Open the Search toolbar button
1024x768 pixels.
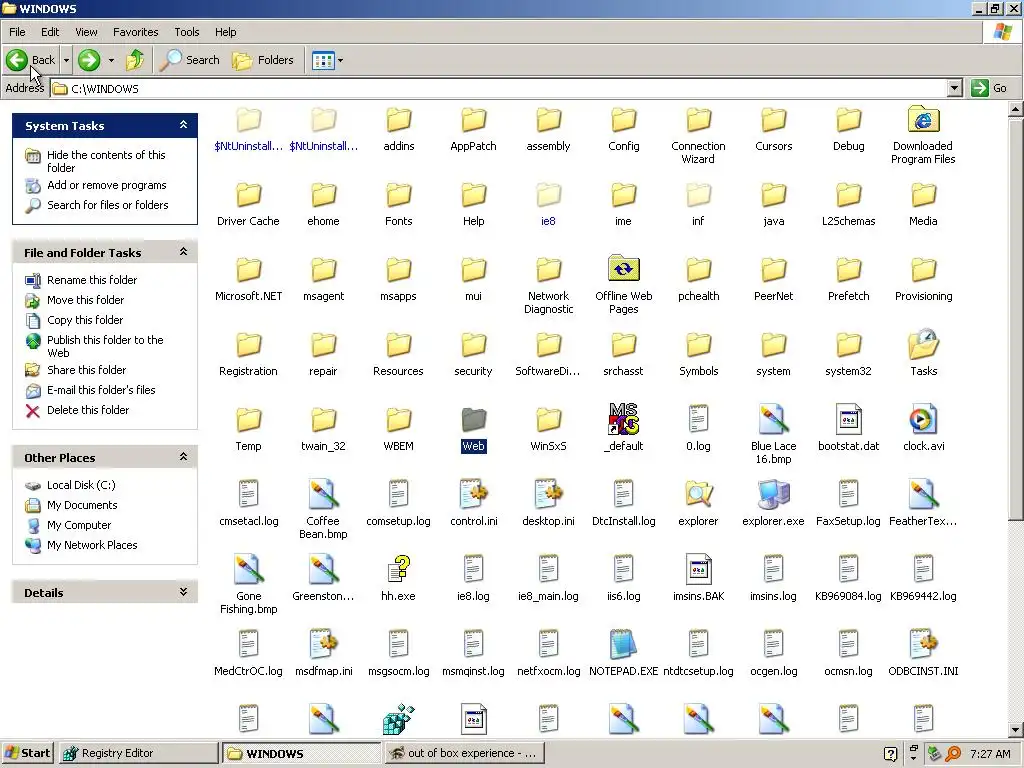[190, 60]
